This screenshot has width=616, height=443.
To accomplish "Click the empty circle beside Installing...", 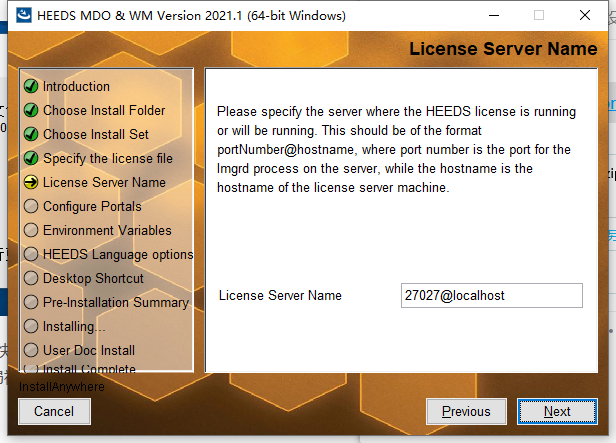I will pos(31,326).
